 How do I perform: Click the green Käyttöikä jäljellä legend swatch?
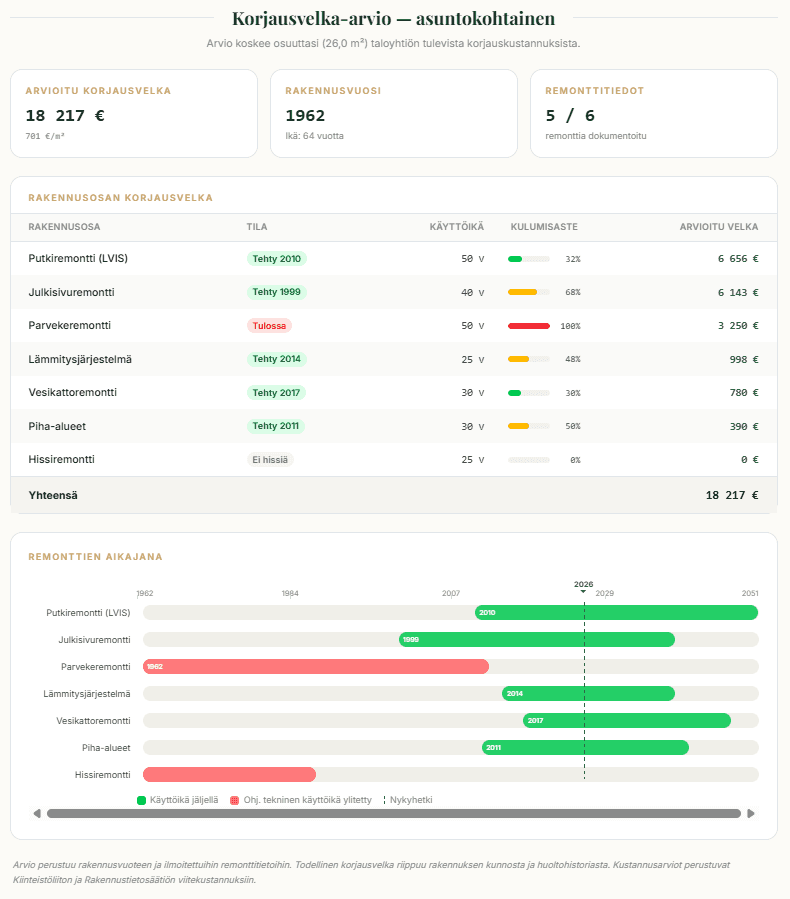point(142,800)
